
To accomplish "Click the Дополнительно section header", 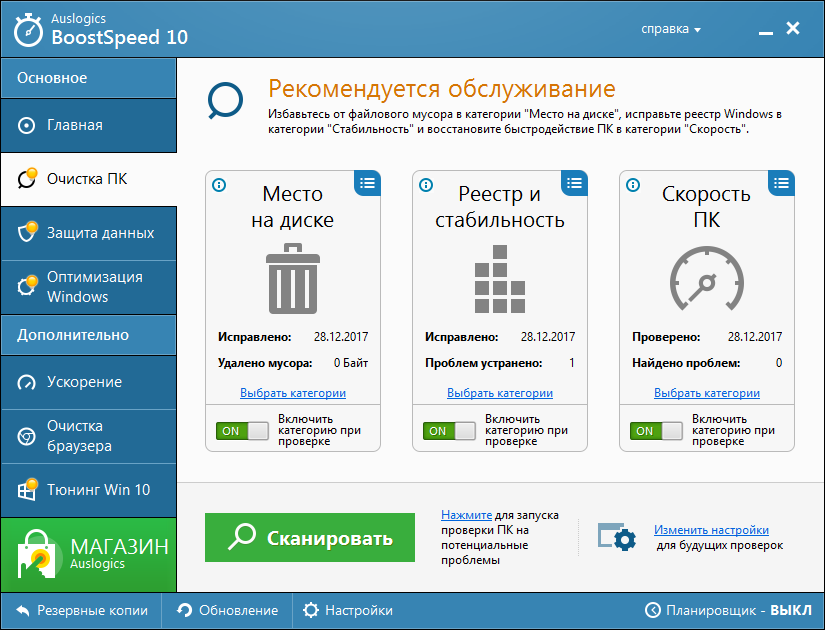I will click(88, 335).
